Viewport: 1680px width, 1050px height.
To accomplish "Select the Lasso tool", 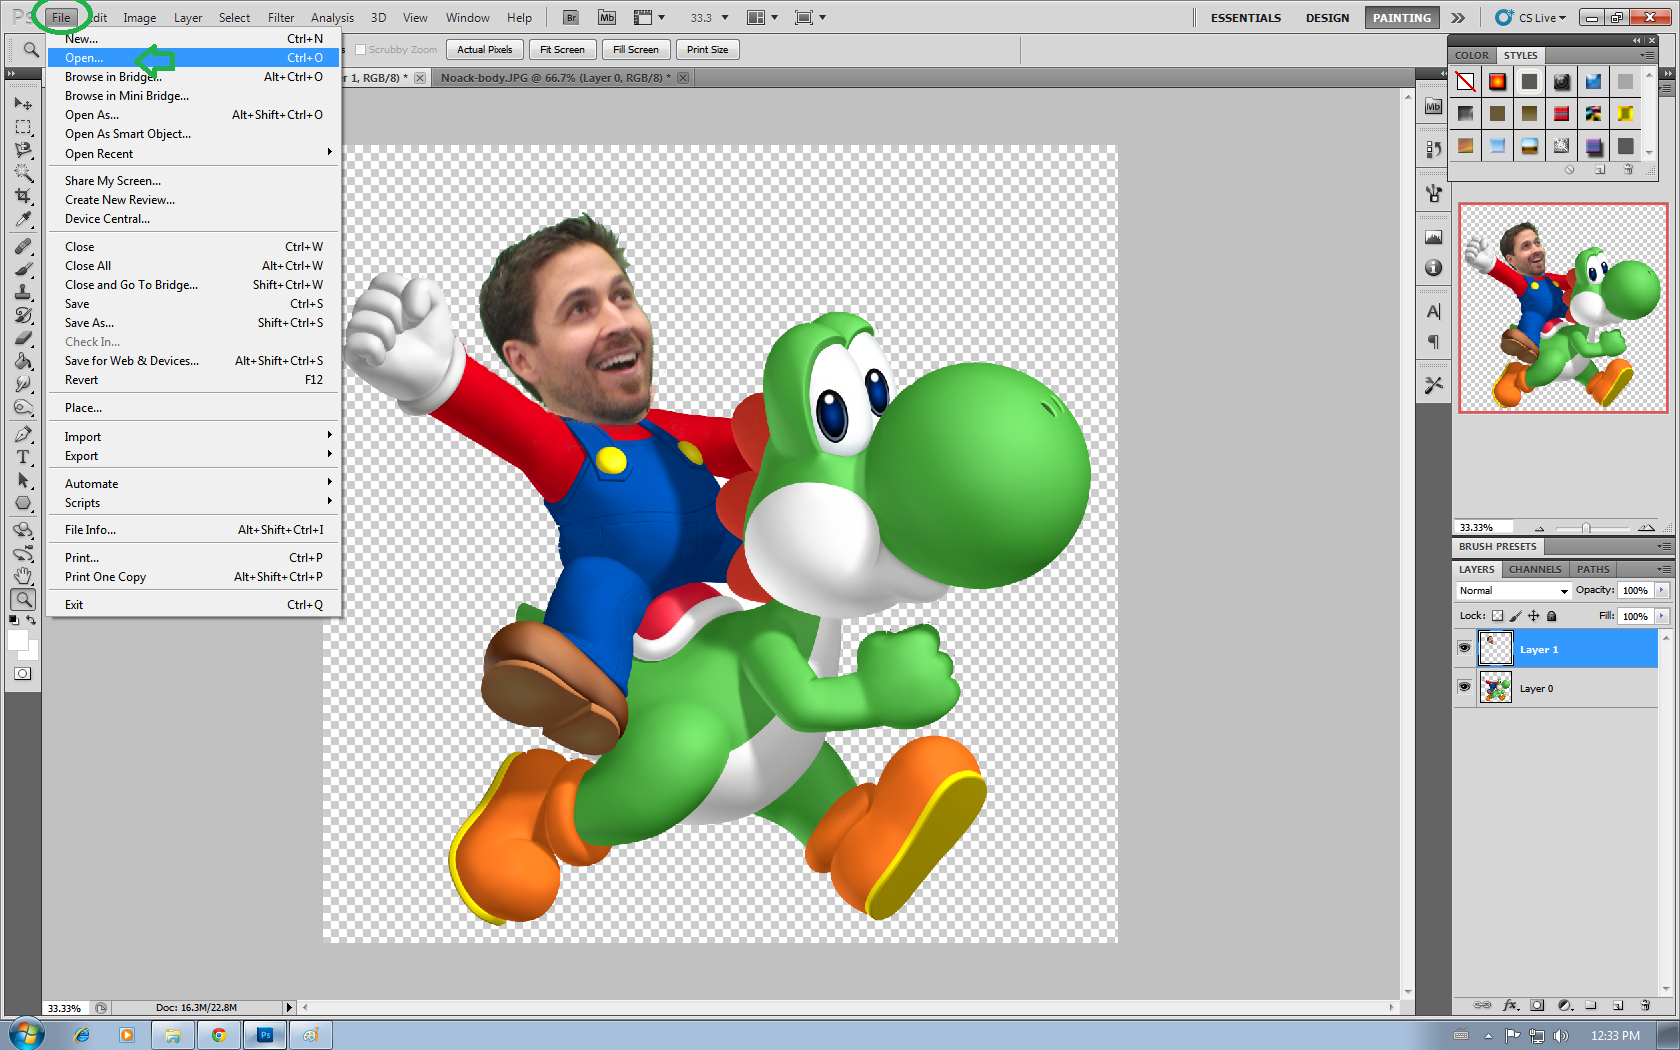I will 23,150.
